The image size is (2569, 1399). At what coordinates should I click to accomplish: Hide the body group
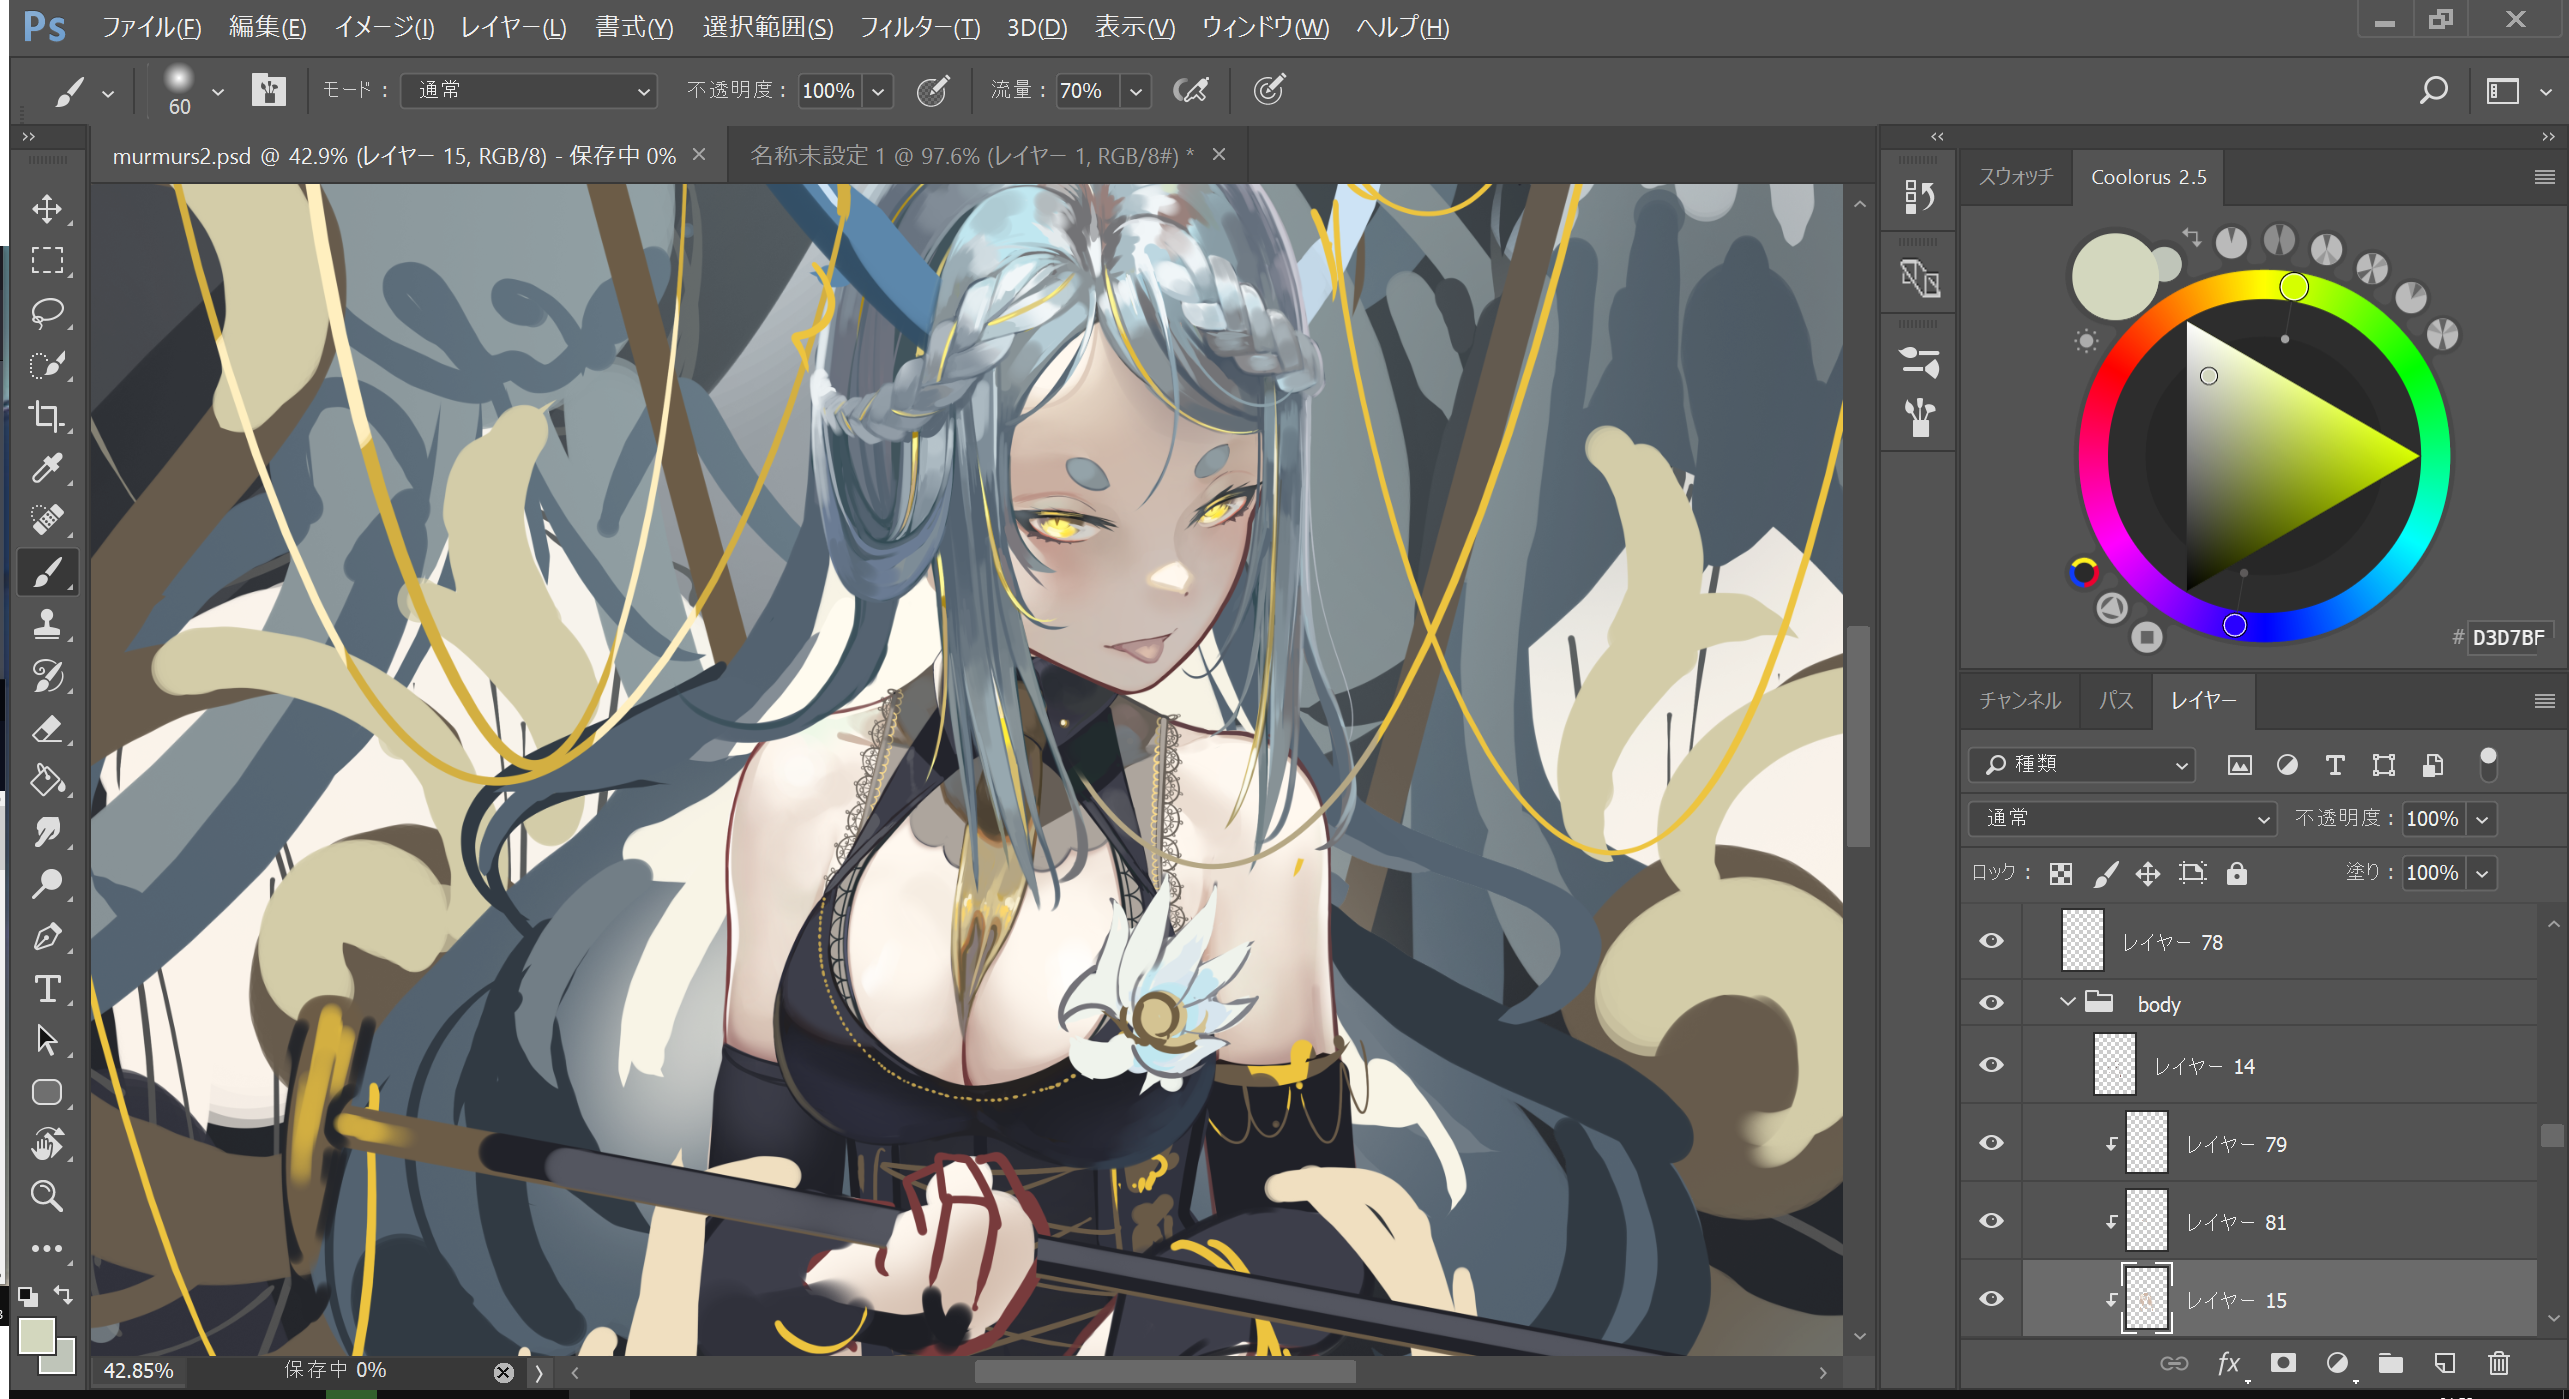pyautogui.click(x=1991, y=1003)
